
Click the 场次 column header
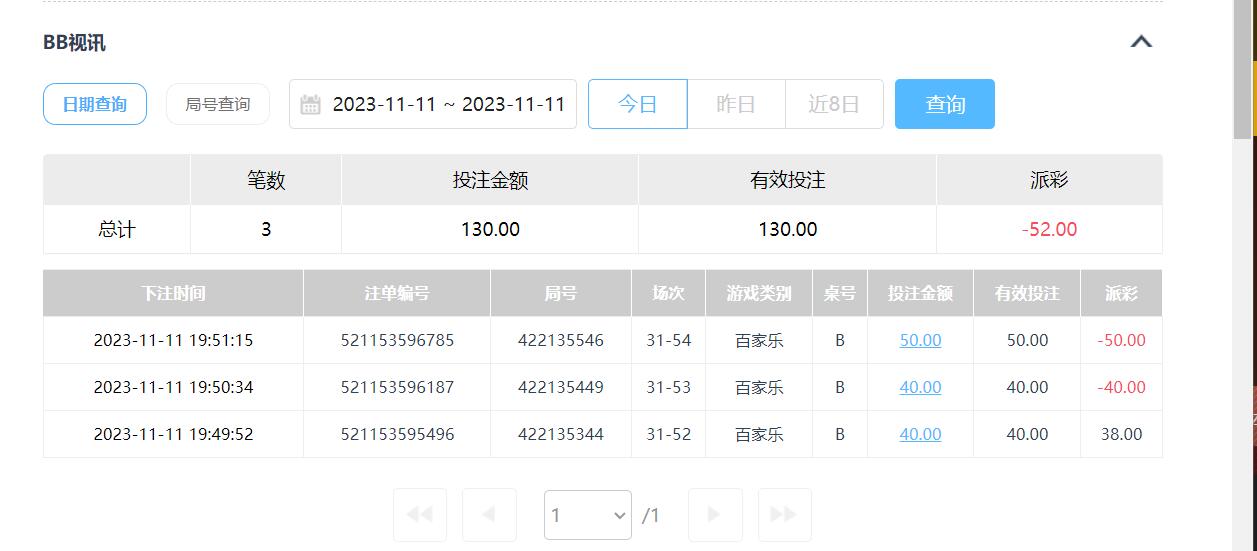click(668, 293)
